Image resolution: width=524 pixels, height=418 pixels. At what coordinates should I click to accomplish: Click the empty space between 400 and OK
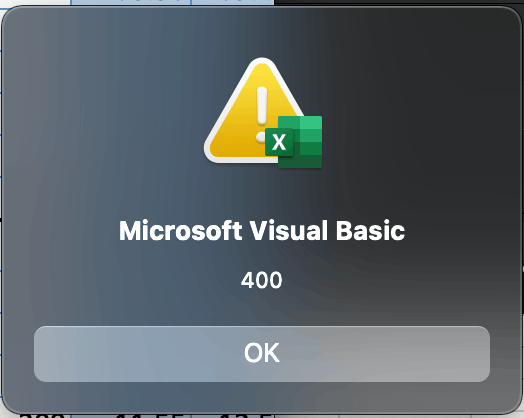262,307
